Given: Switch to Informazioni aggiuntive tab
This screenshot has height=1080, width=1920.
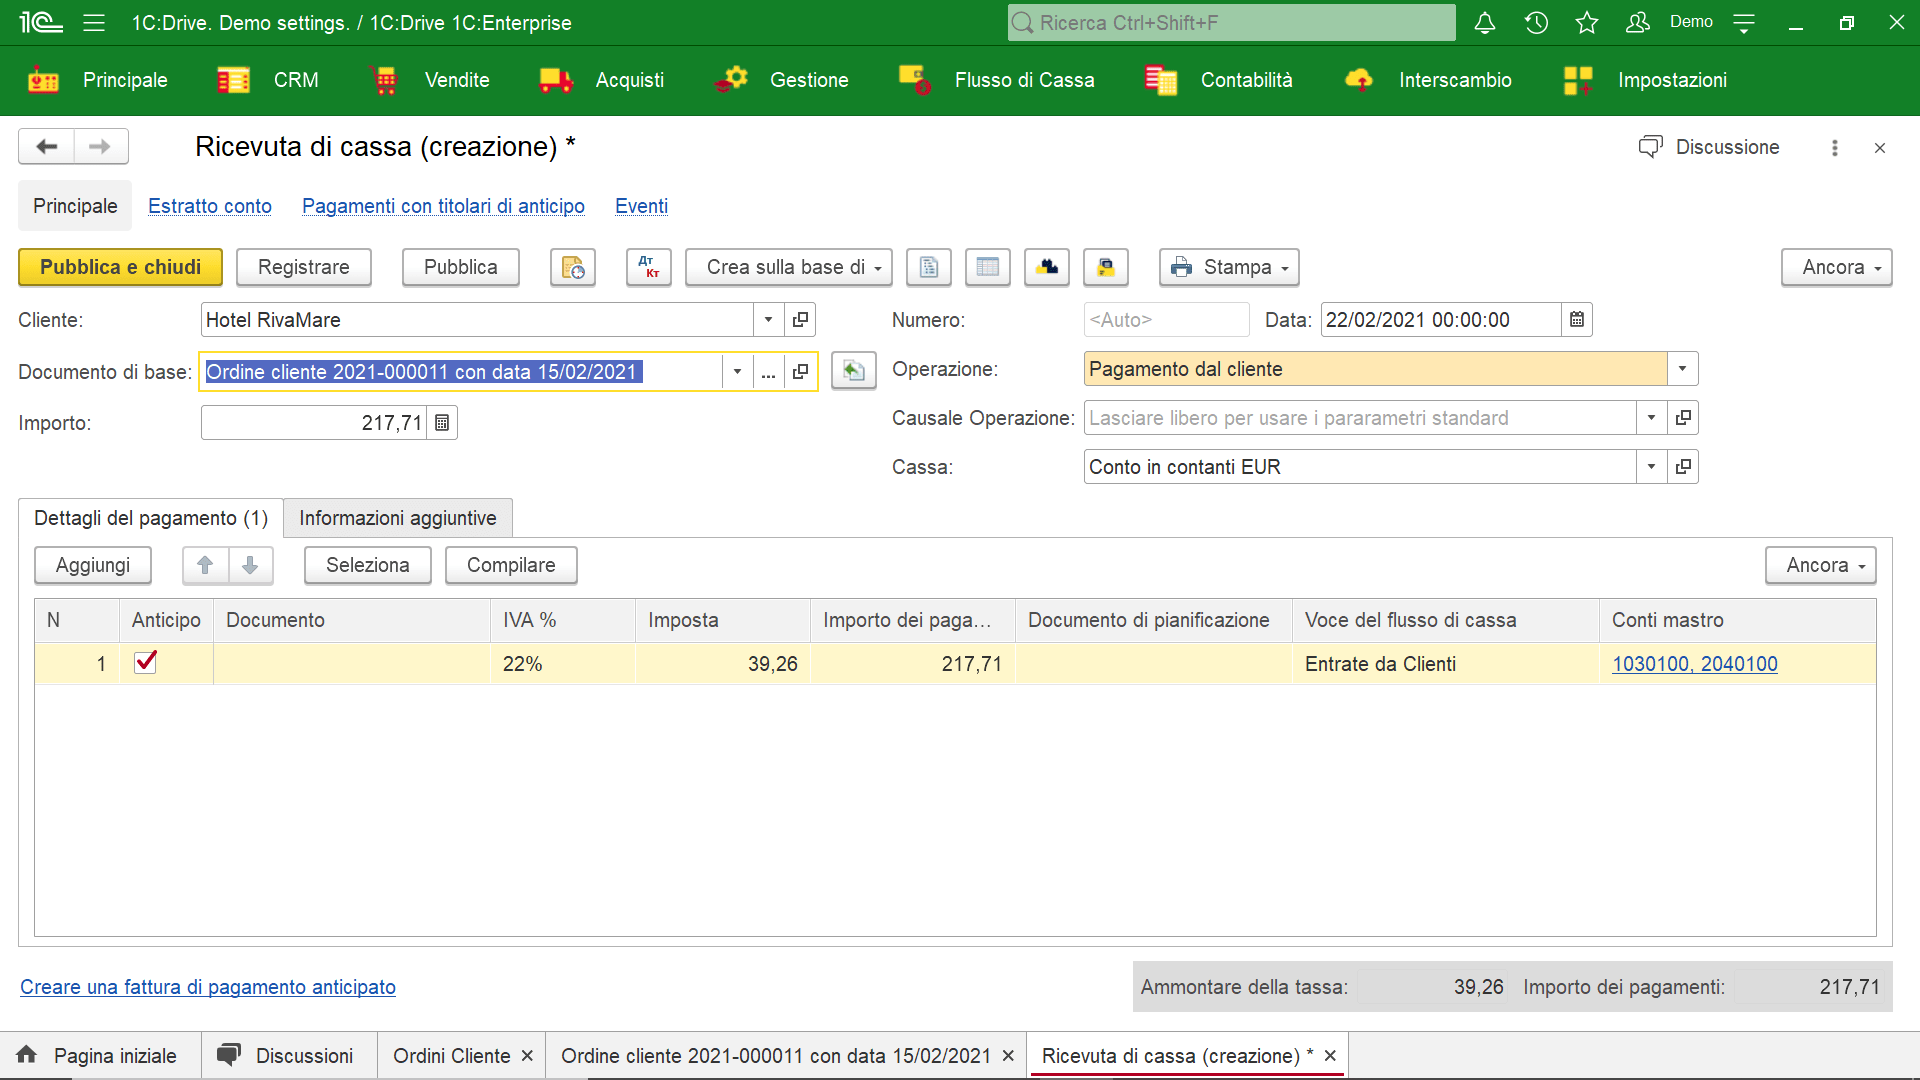Looking at the screenshot, I should [398, 518].
